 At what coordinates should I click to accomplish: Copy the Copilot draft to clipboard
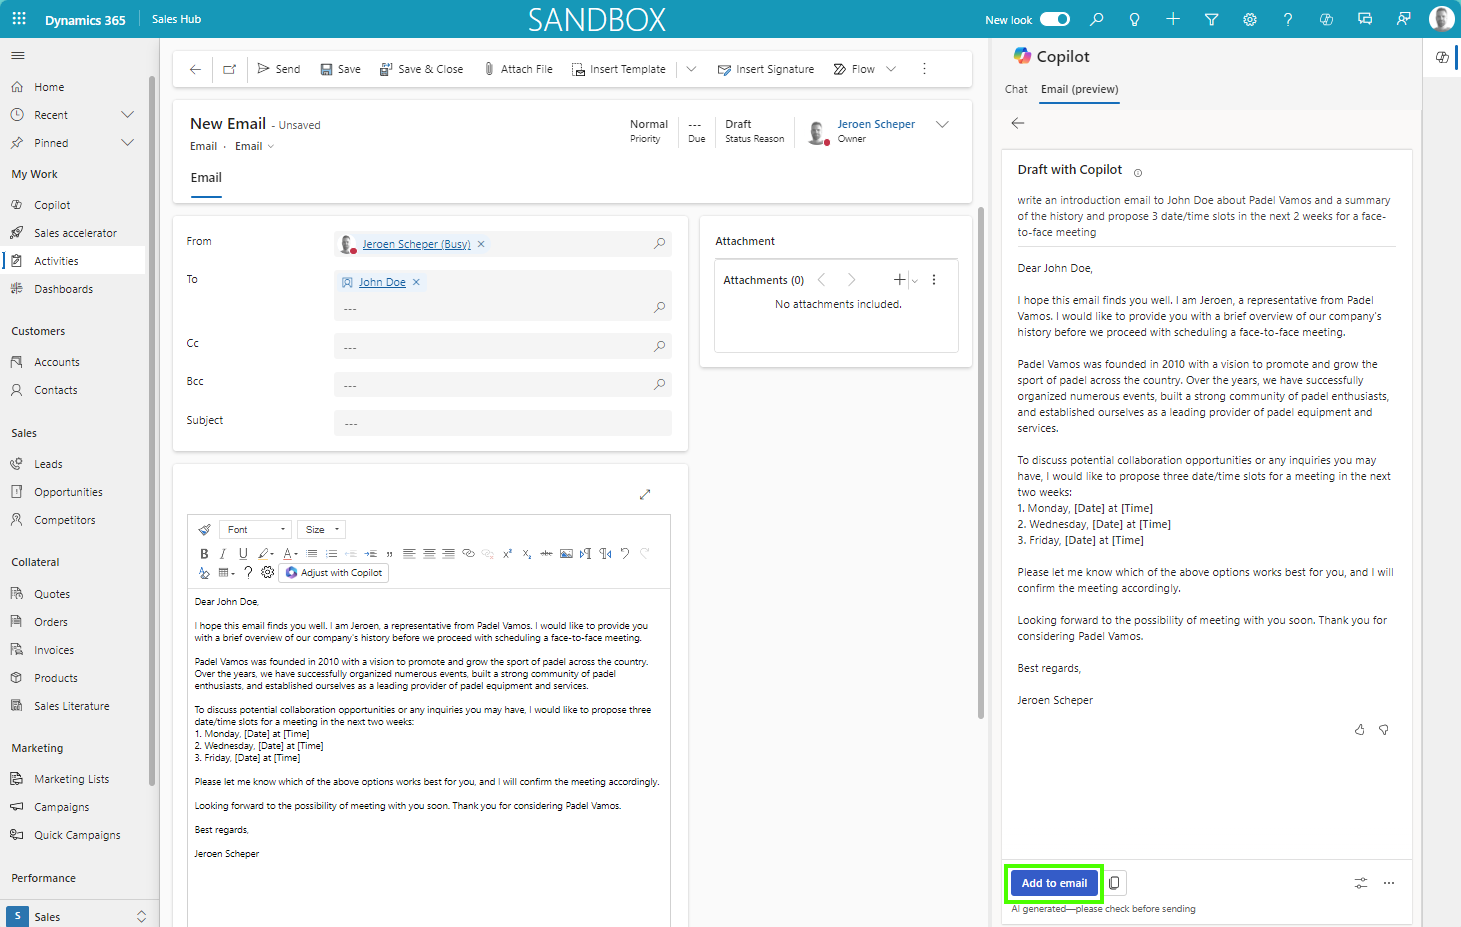pyautogui.click(x=1114, y=883)
